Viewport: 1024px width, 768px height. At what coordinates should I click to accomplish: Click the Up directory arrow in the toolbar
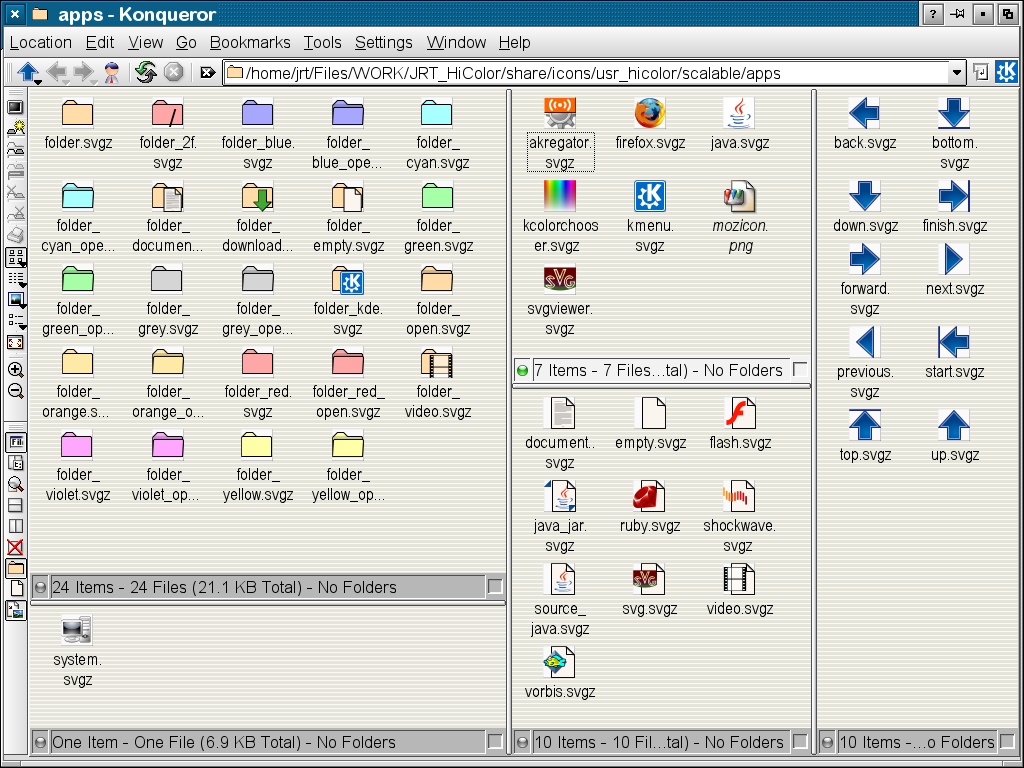pyautogui.click(x=27, y=71)
